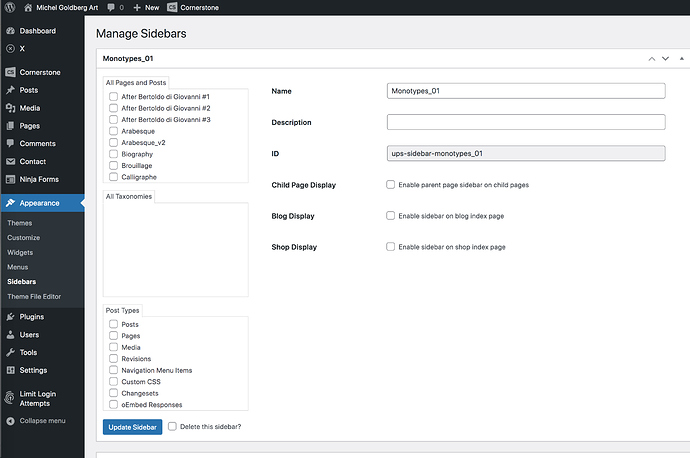Enable sidebar on shop index page

(390, 246)
